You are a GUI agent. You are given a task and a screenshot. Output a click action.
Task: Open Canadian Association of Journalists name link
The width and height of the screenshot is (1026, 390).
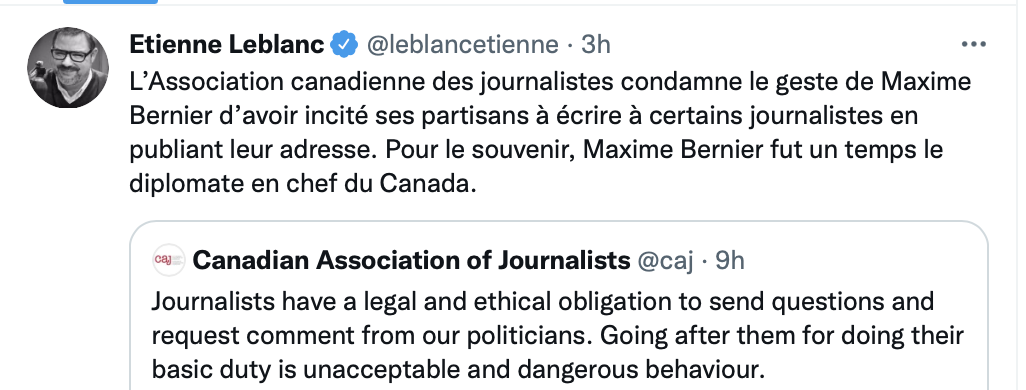tap(412, 260)
